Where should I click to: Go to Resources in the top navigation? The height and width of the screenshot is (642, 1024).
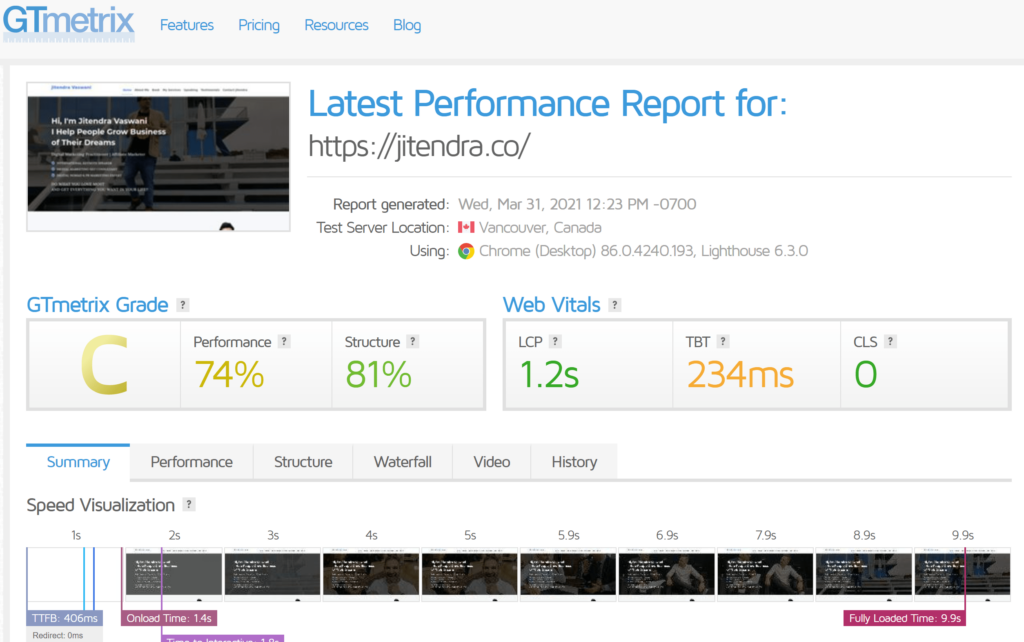[336, 25]
